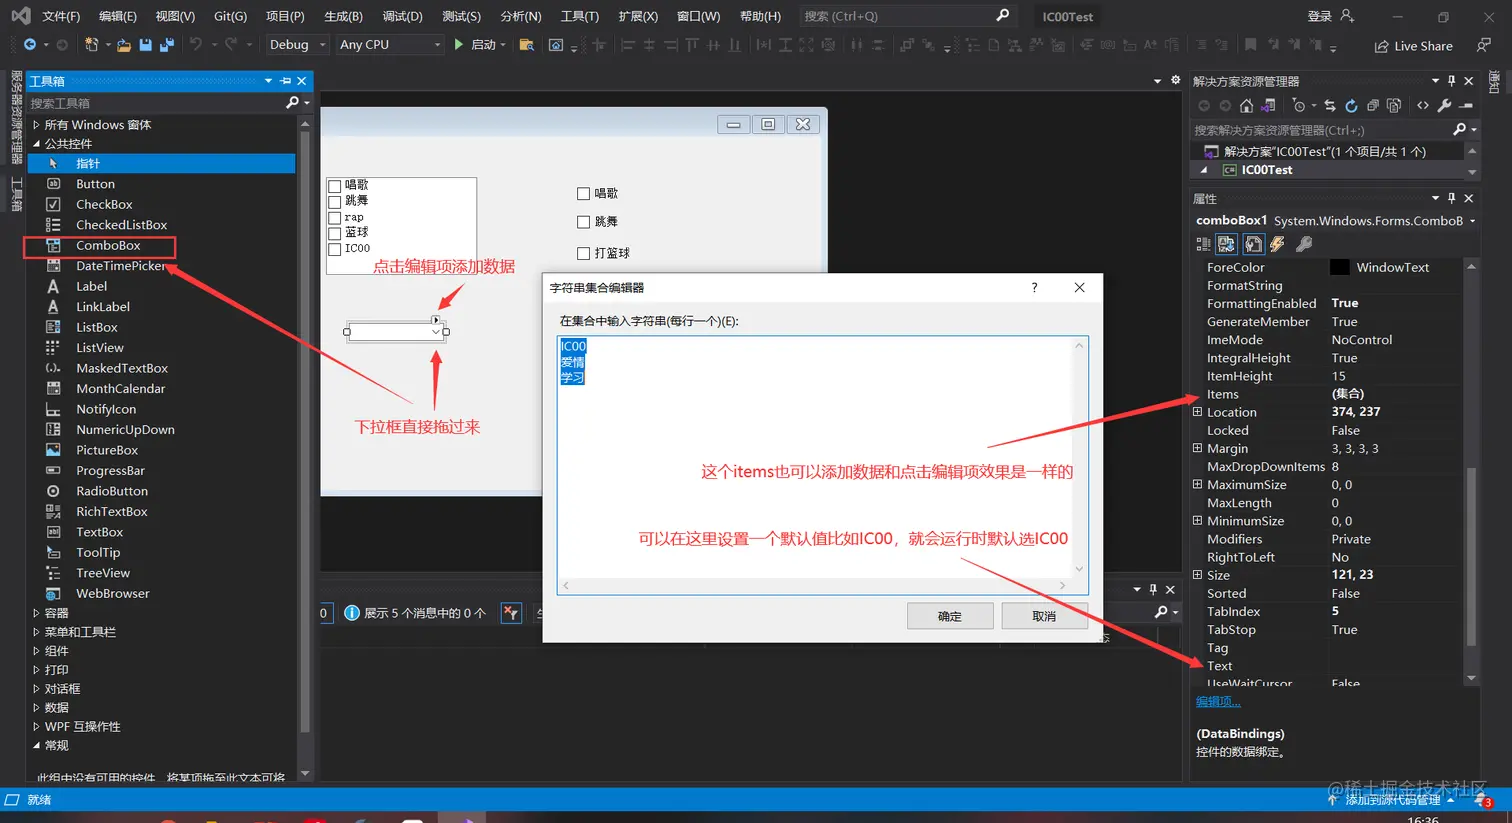Click the help question mark in string editor
The image size is (1512, 823).
pyautogui.click(x=1034, y=287)
